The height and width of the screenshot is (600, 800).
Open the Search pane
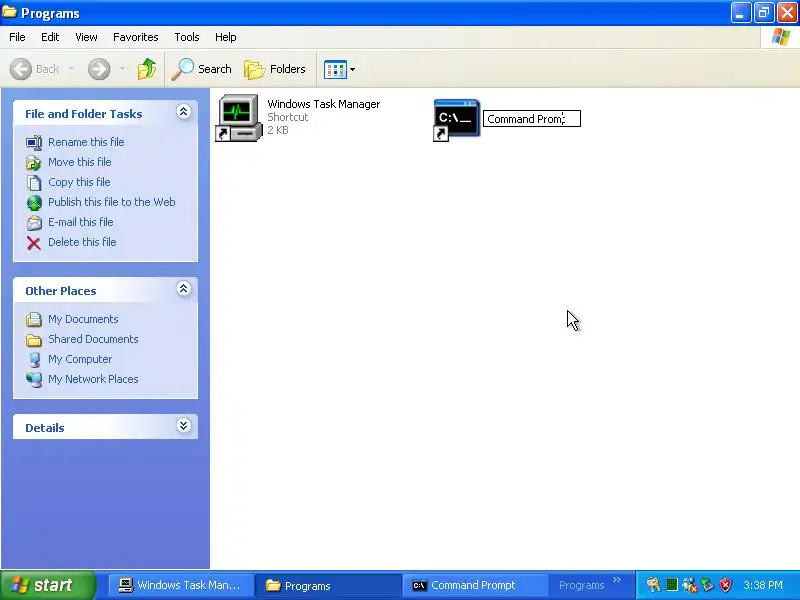click(202, 69)
